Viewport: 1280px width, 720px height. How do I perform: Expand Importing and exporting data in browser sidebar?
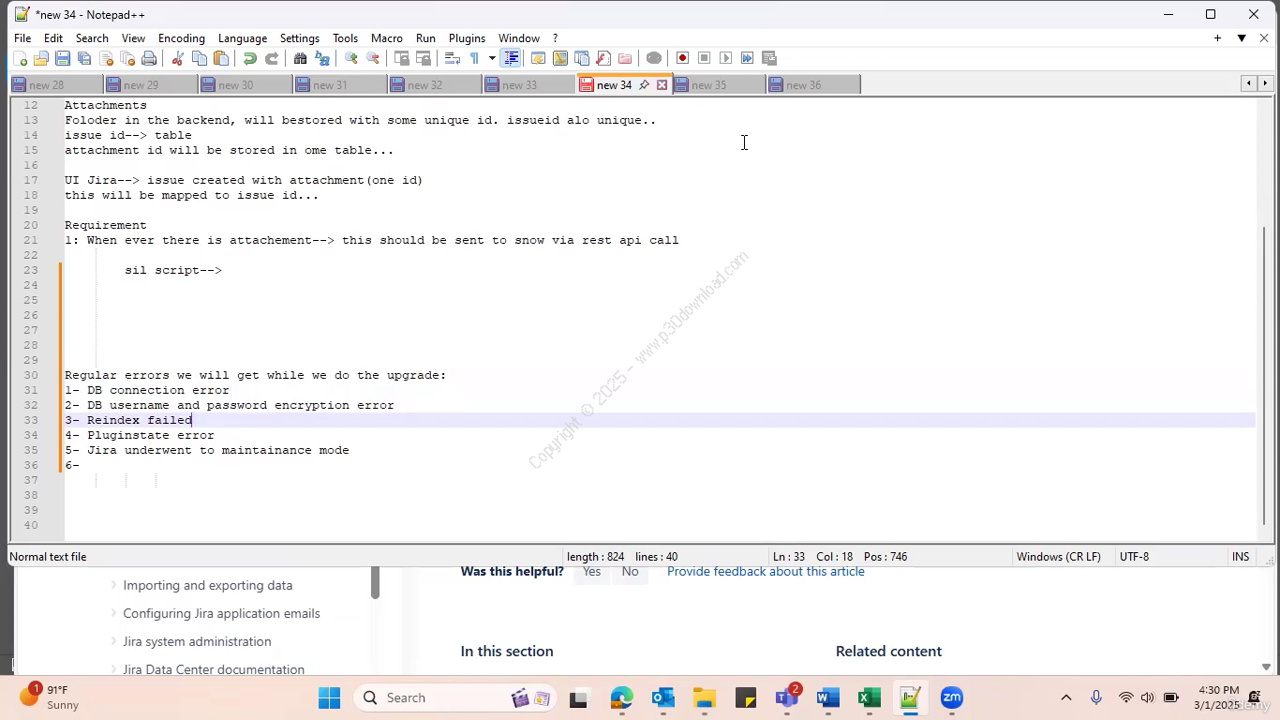pyautogui.click(x=113, y=585)
